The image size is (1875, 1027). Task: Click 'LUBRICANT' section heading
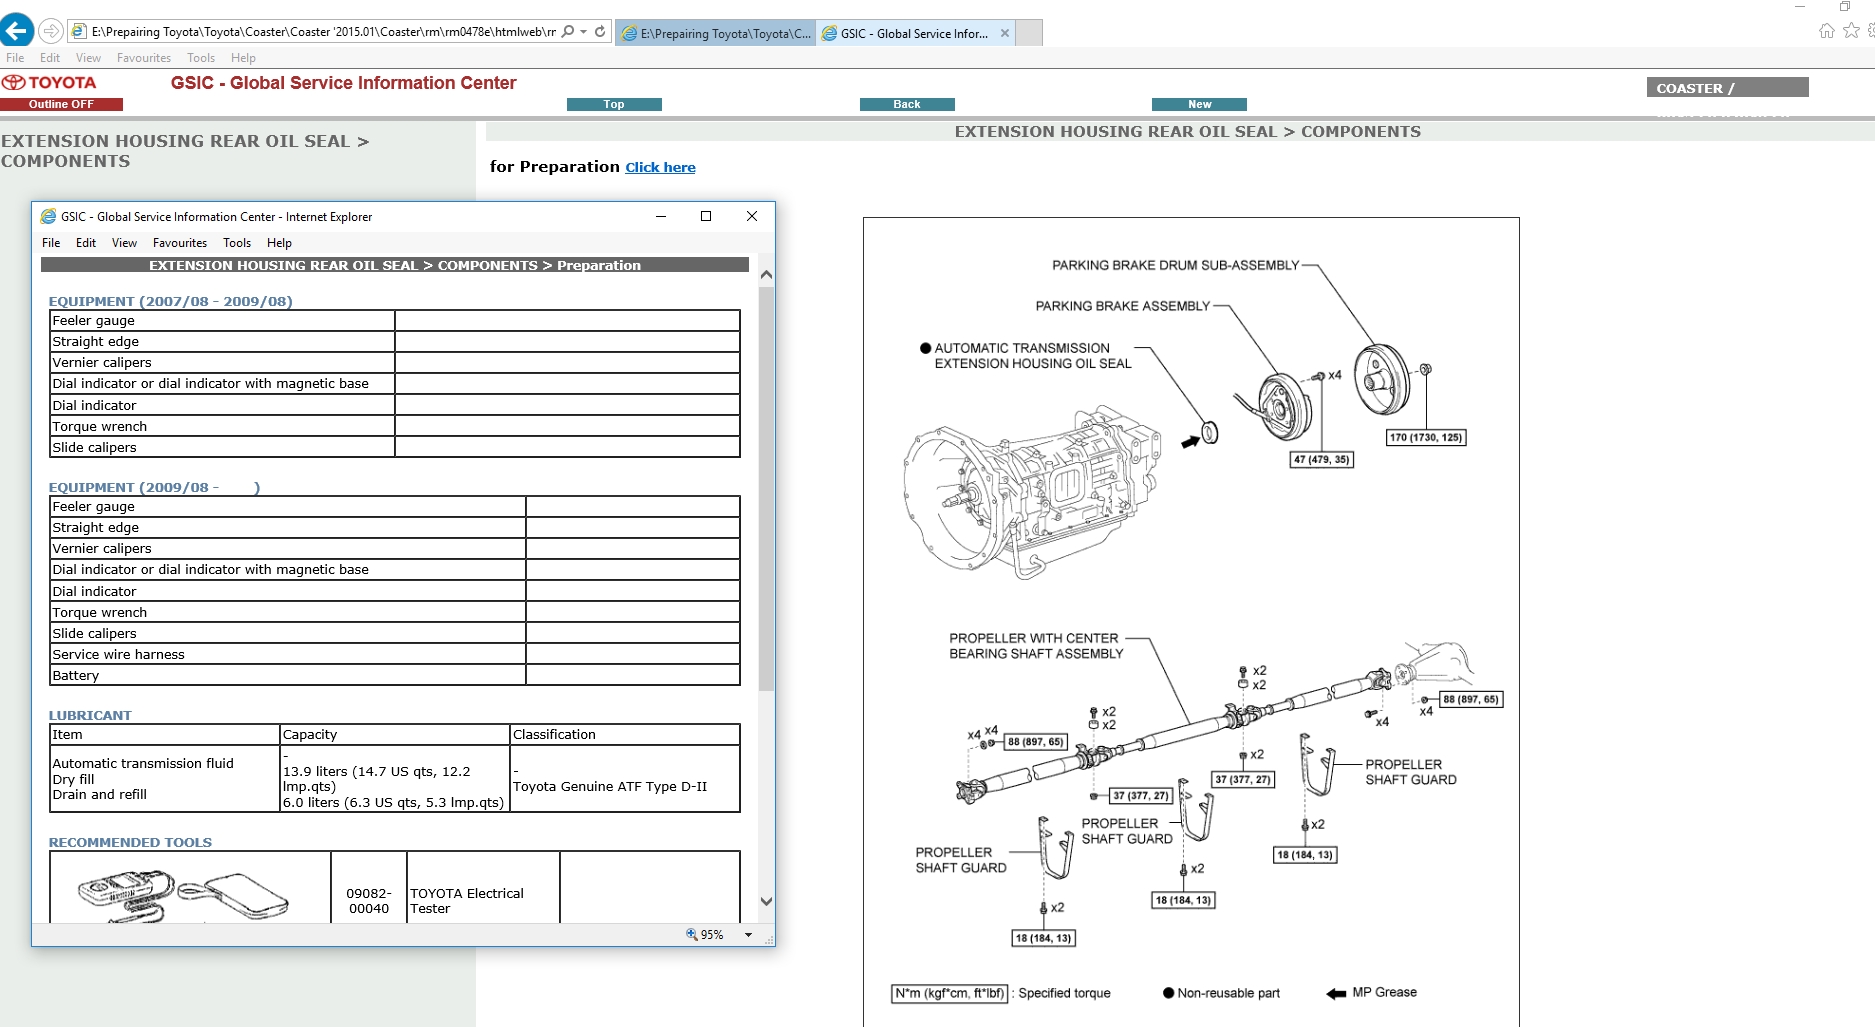click(90, 715)
